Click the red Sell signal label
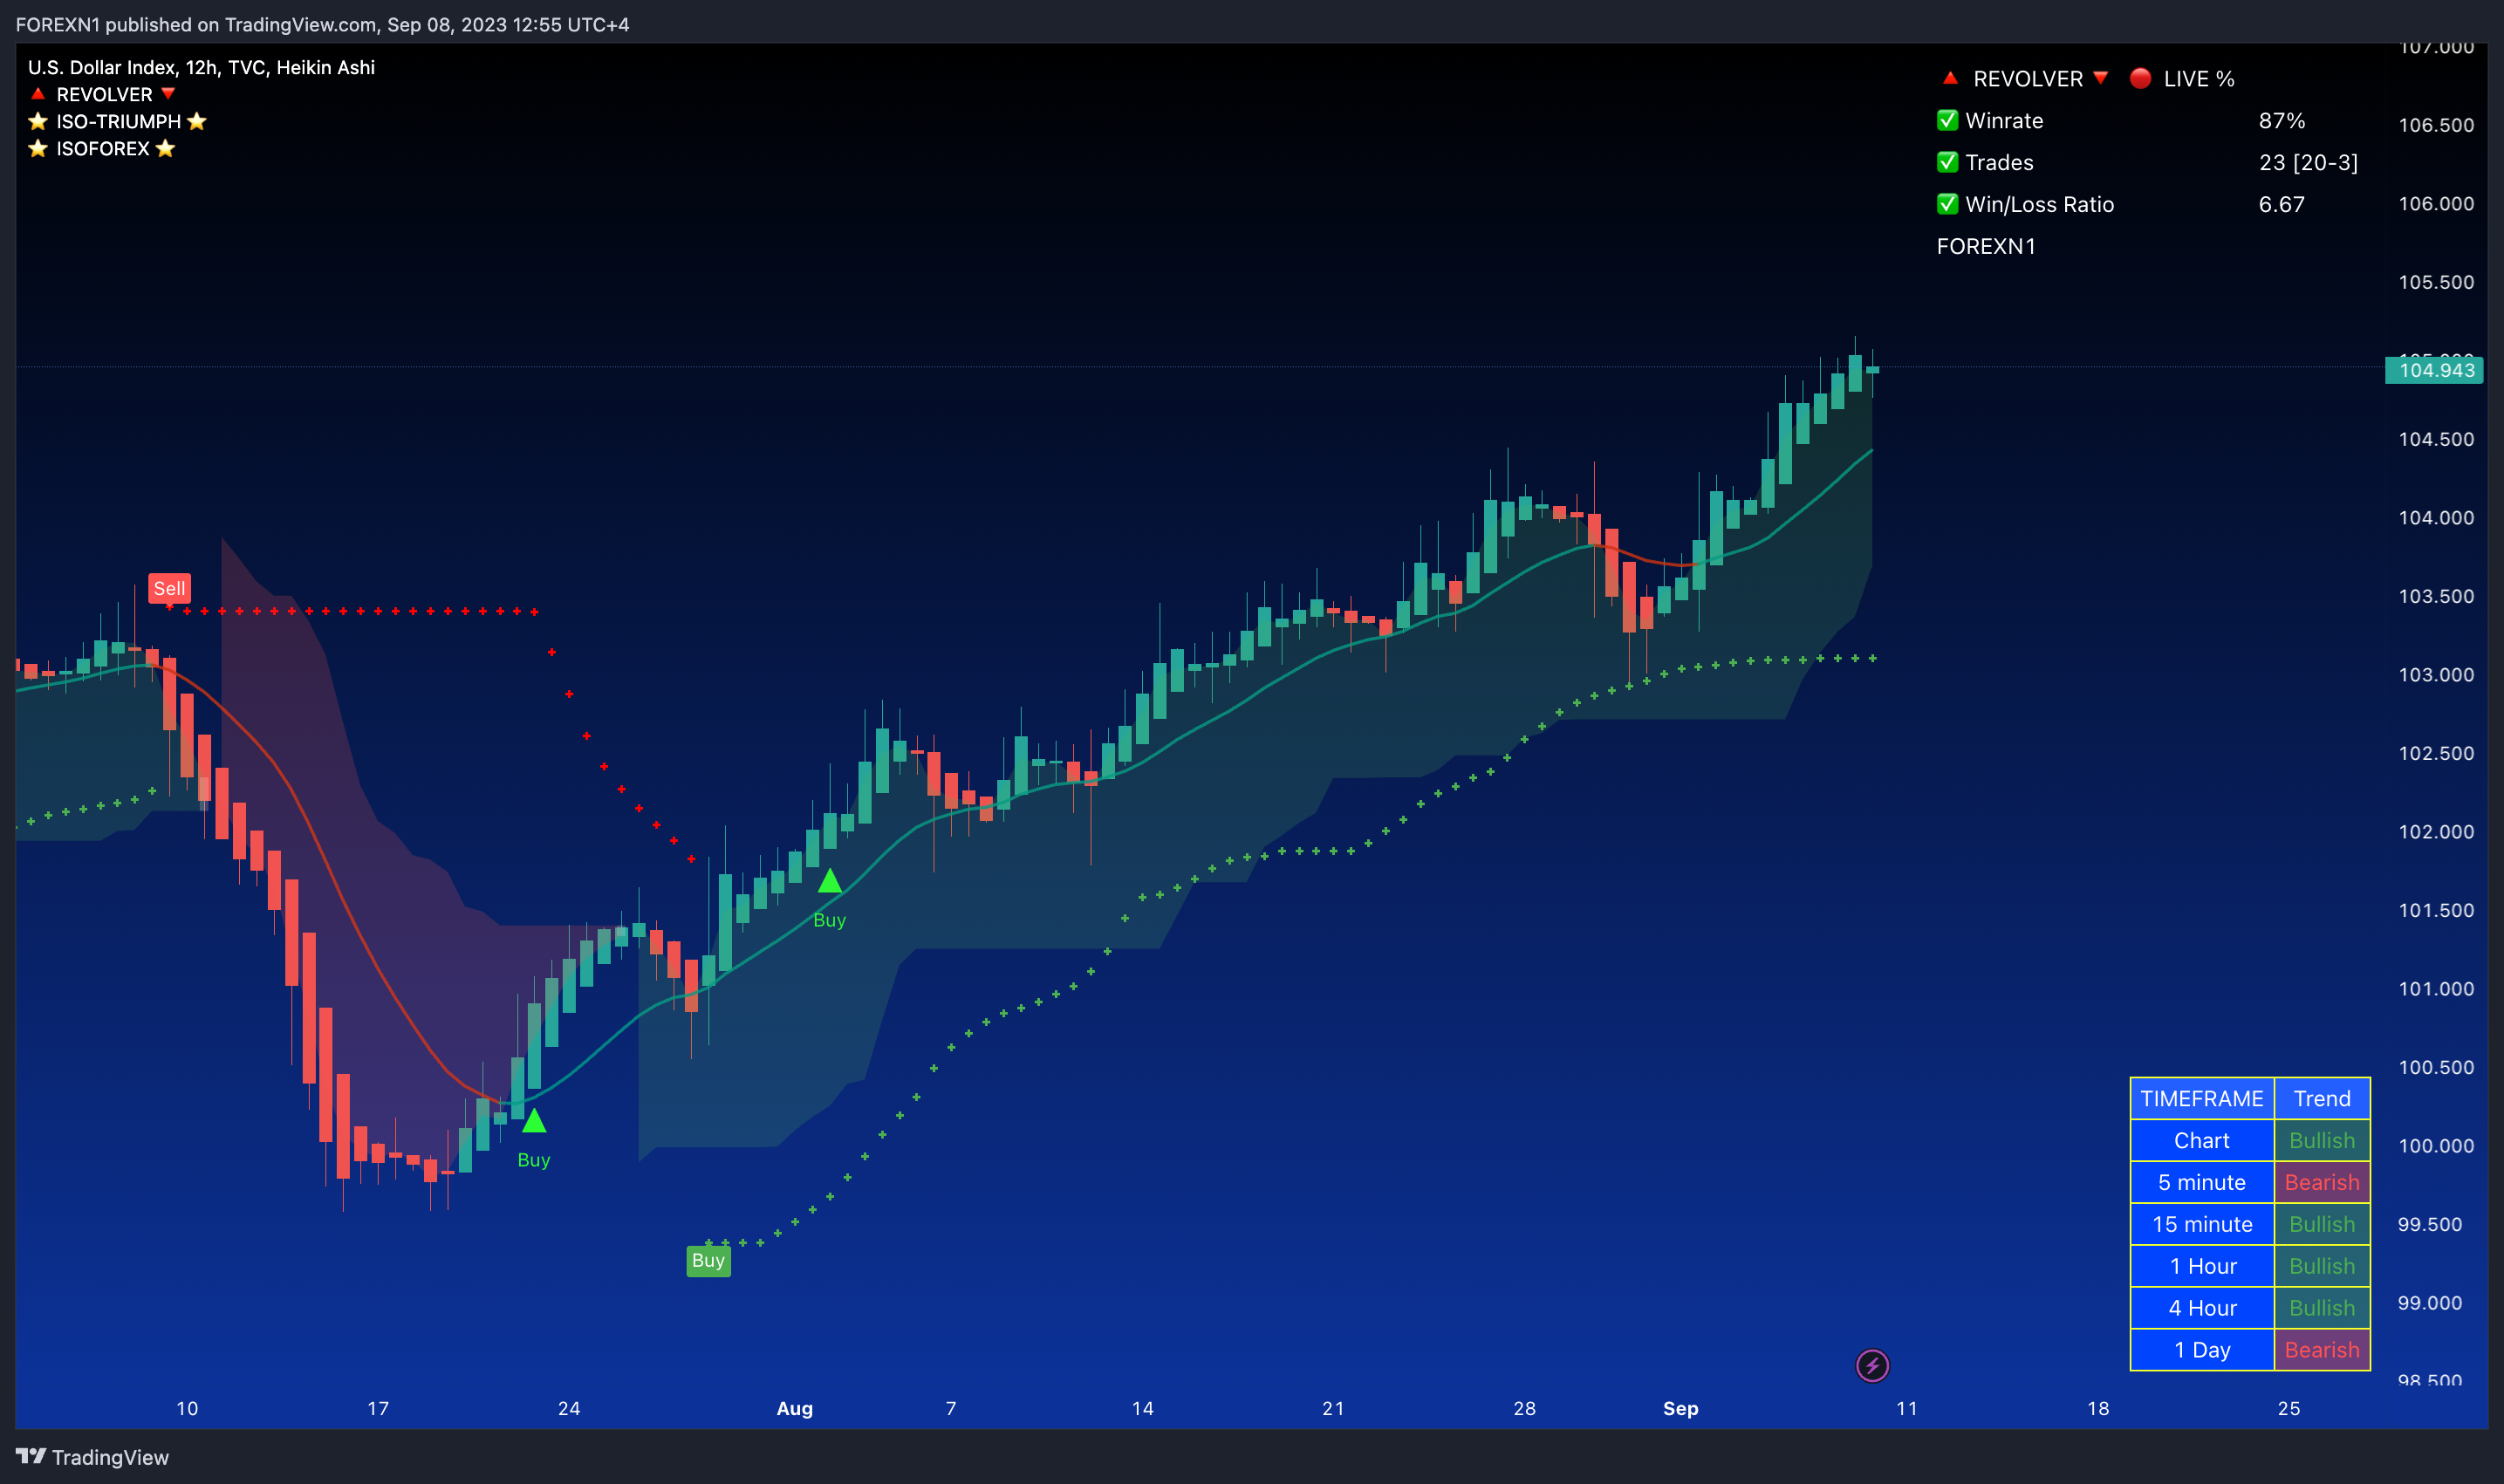Screen dimensions: 2504x1484 click(169, 588)
